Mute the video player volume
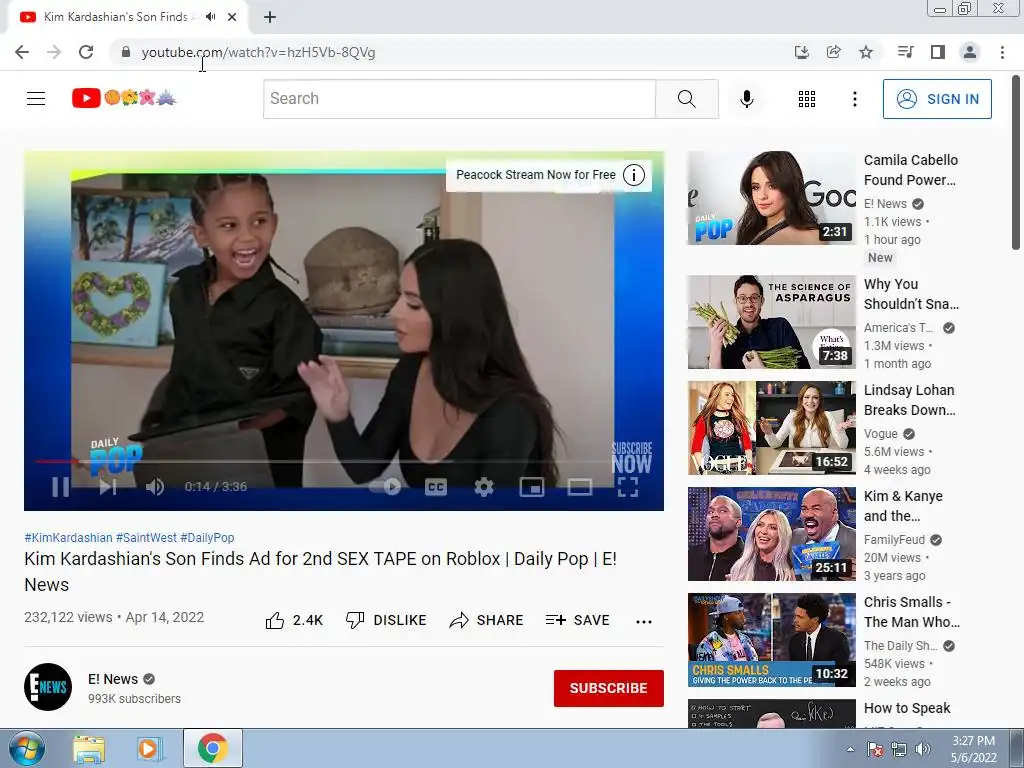This screenshot has height=768, width=1024. click(x=155, y=487)
